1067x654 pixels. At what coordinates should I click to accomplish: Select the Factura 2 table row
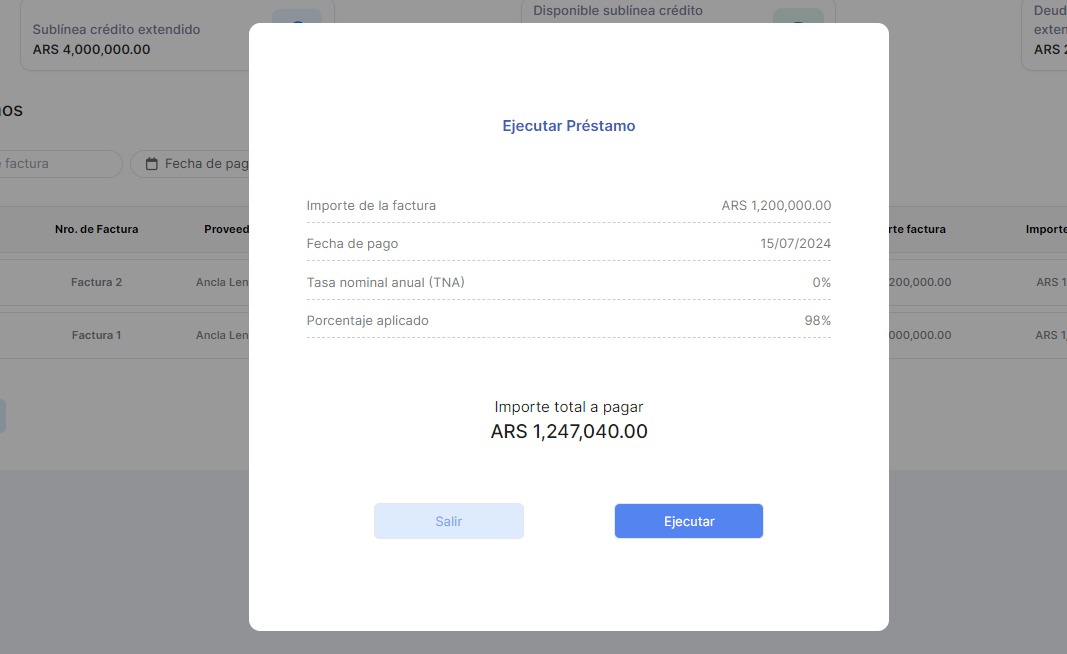pos(96,282)
